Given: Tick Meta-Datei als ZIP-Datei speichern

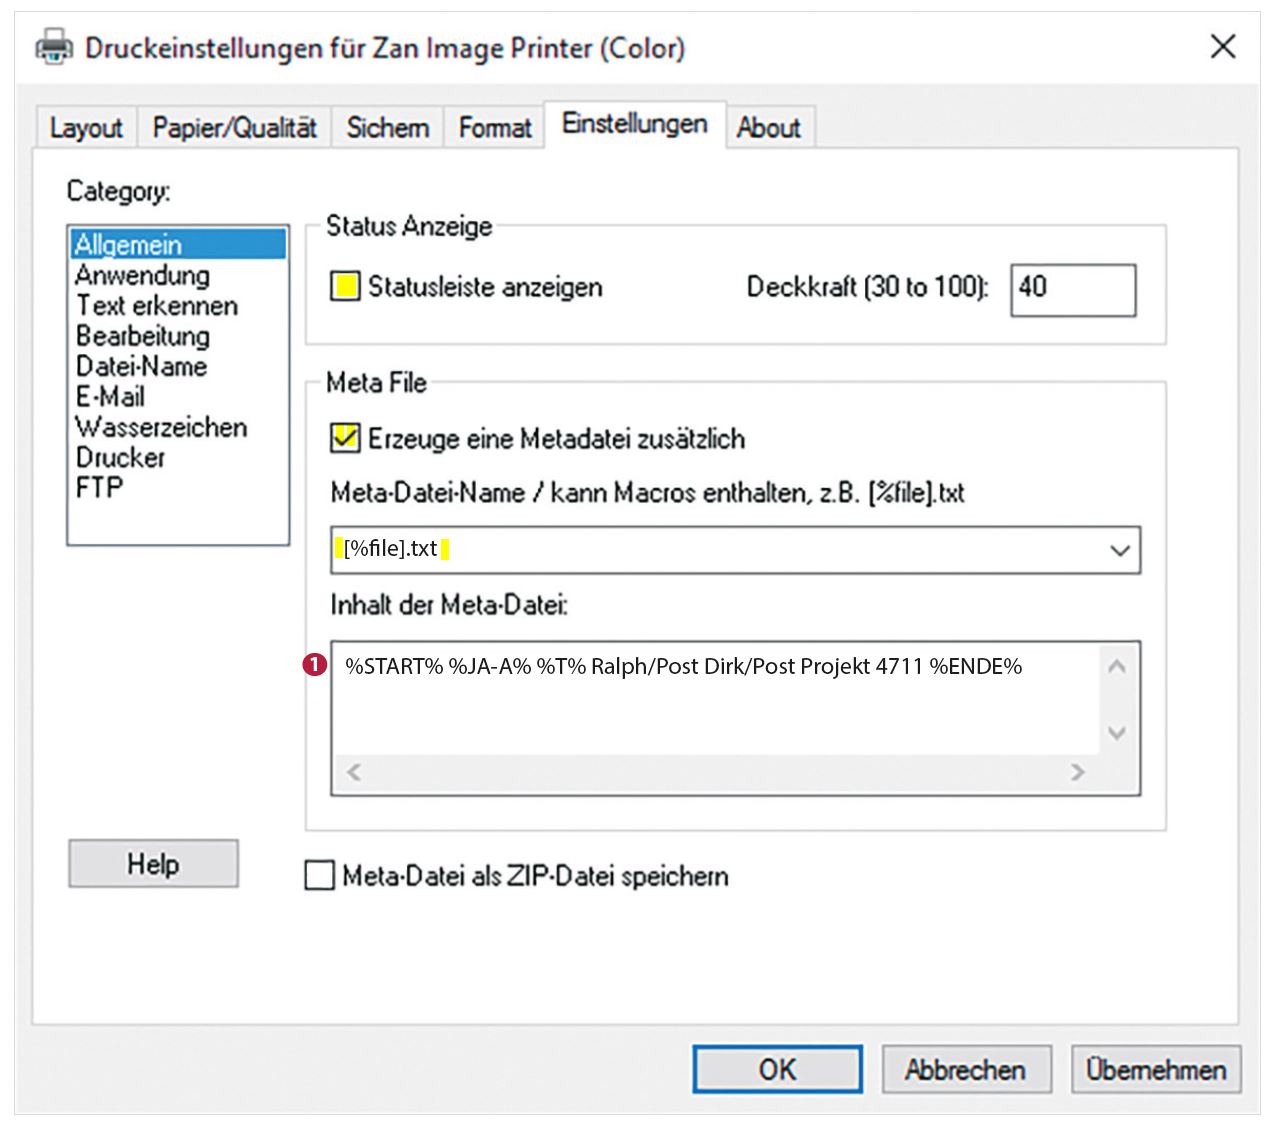Looking at the screenshot, I should click(319, 876).
